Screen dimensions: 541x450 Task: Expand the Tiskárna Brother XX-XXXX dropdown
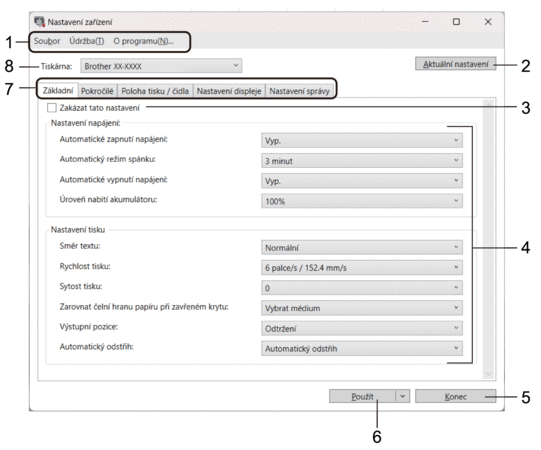pos(161,66)
